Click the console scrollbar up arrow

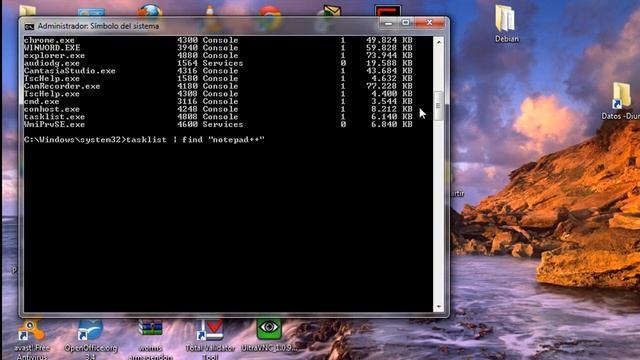(x=439, y=42)
